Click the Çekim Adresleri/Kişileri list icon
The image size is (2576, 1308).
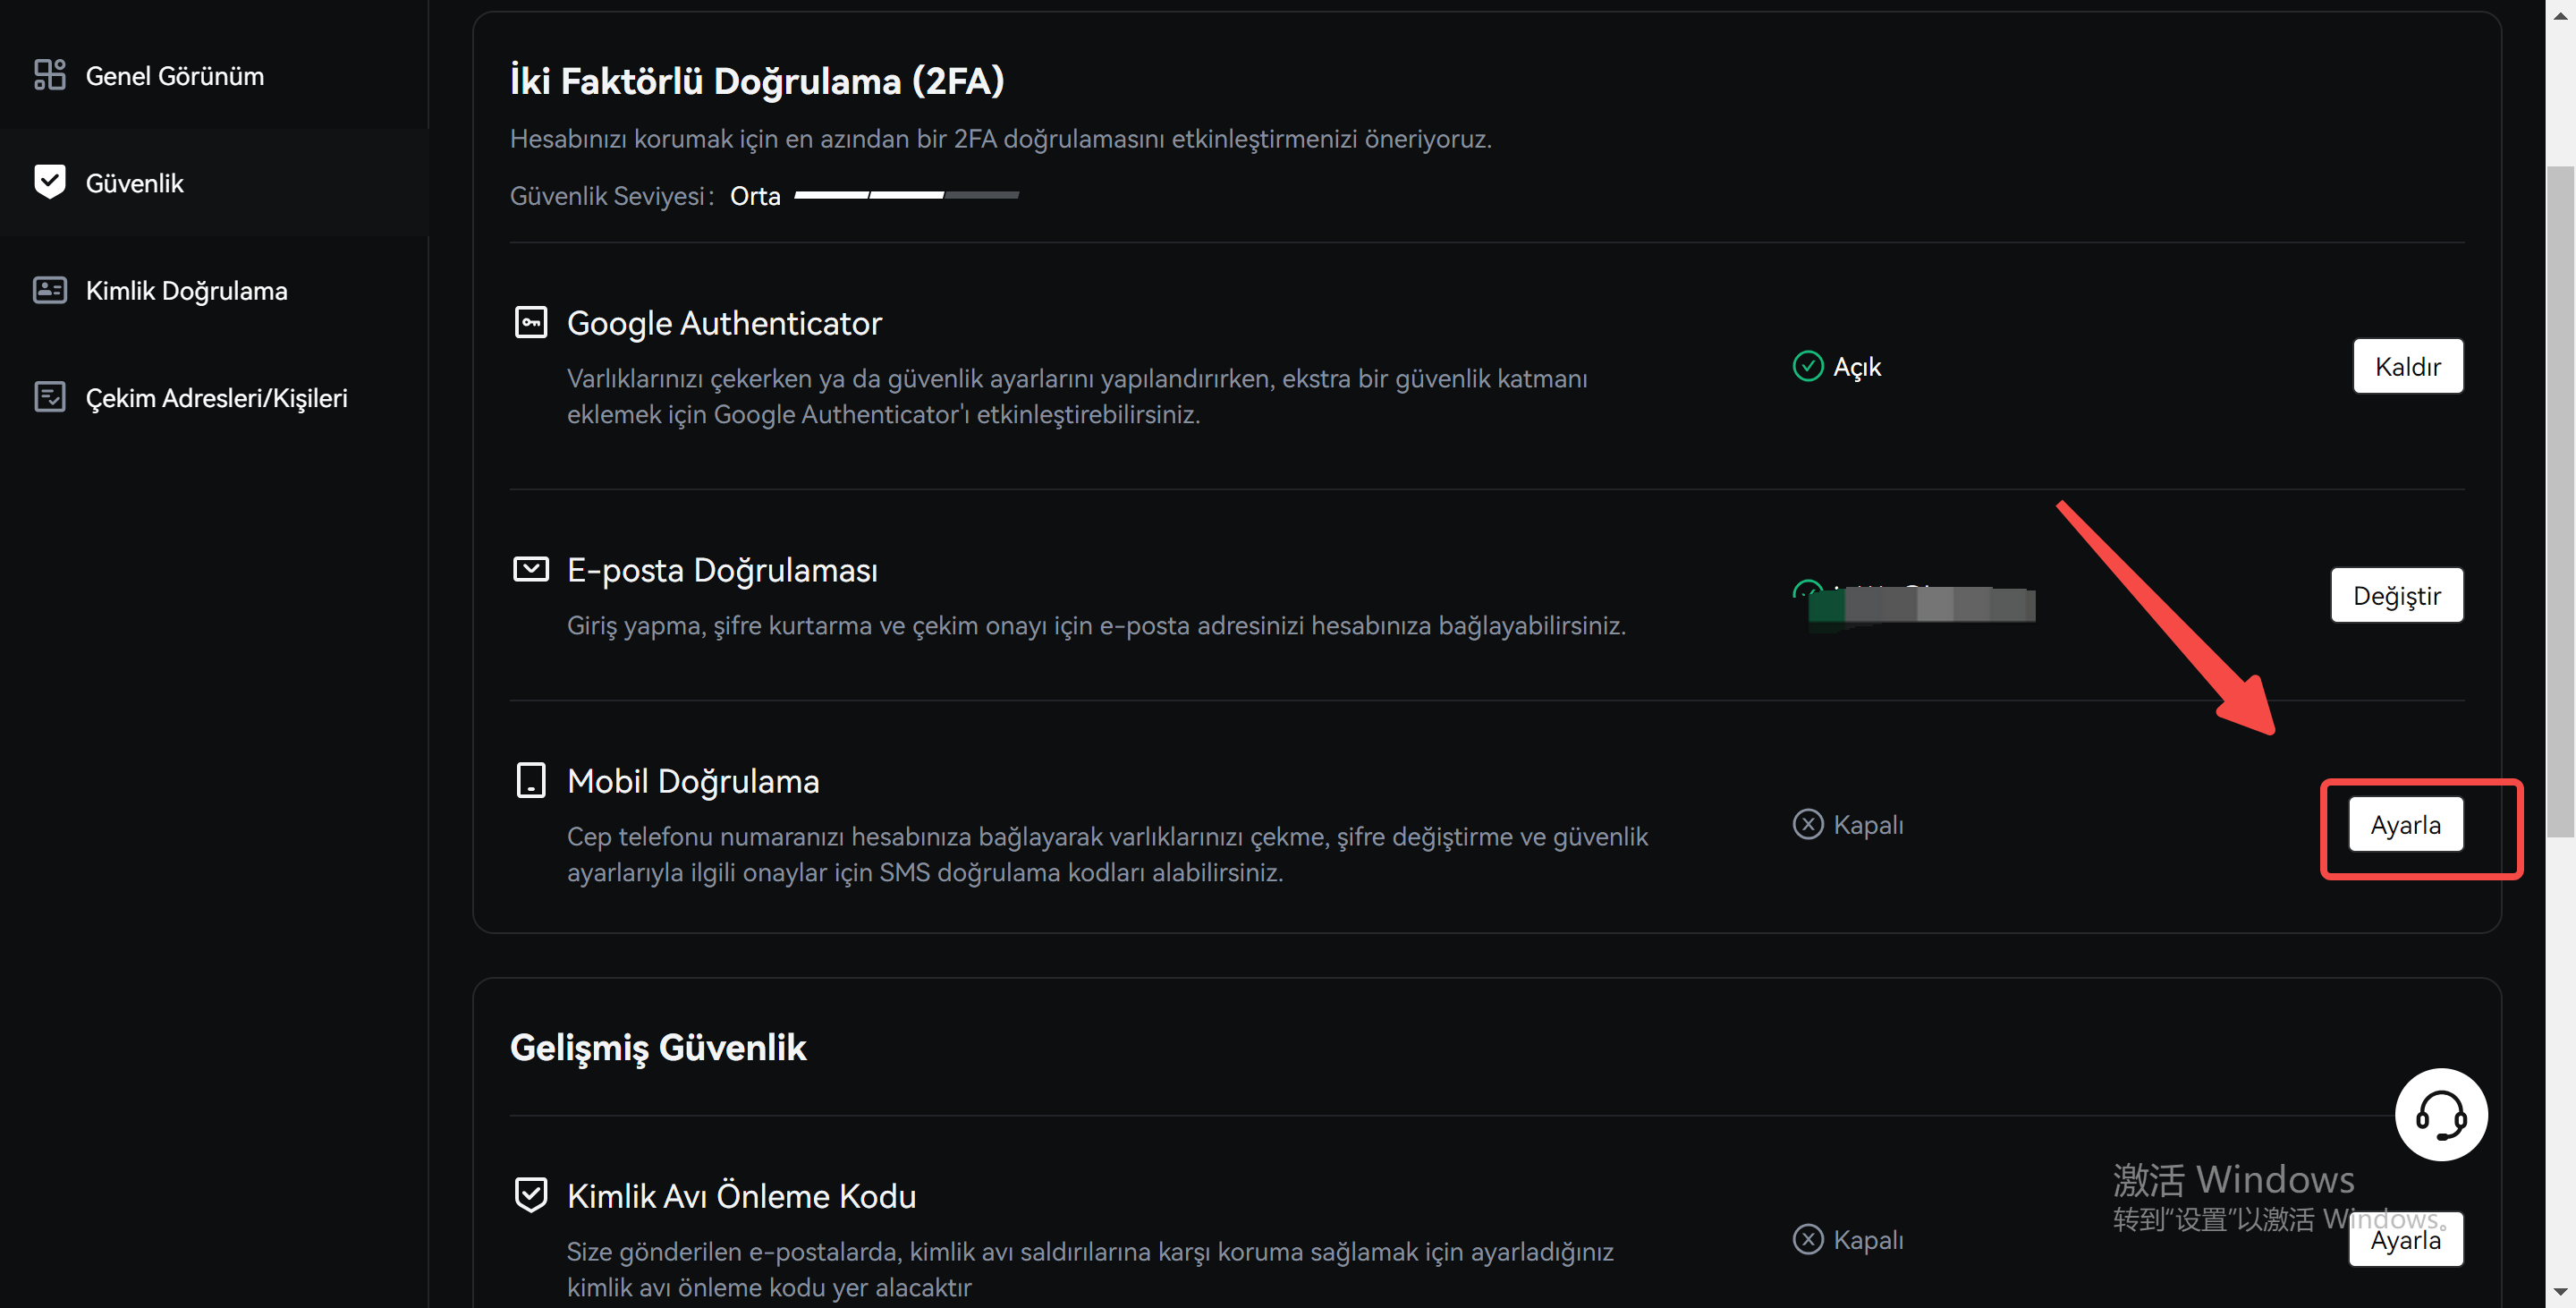(49, 397)
